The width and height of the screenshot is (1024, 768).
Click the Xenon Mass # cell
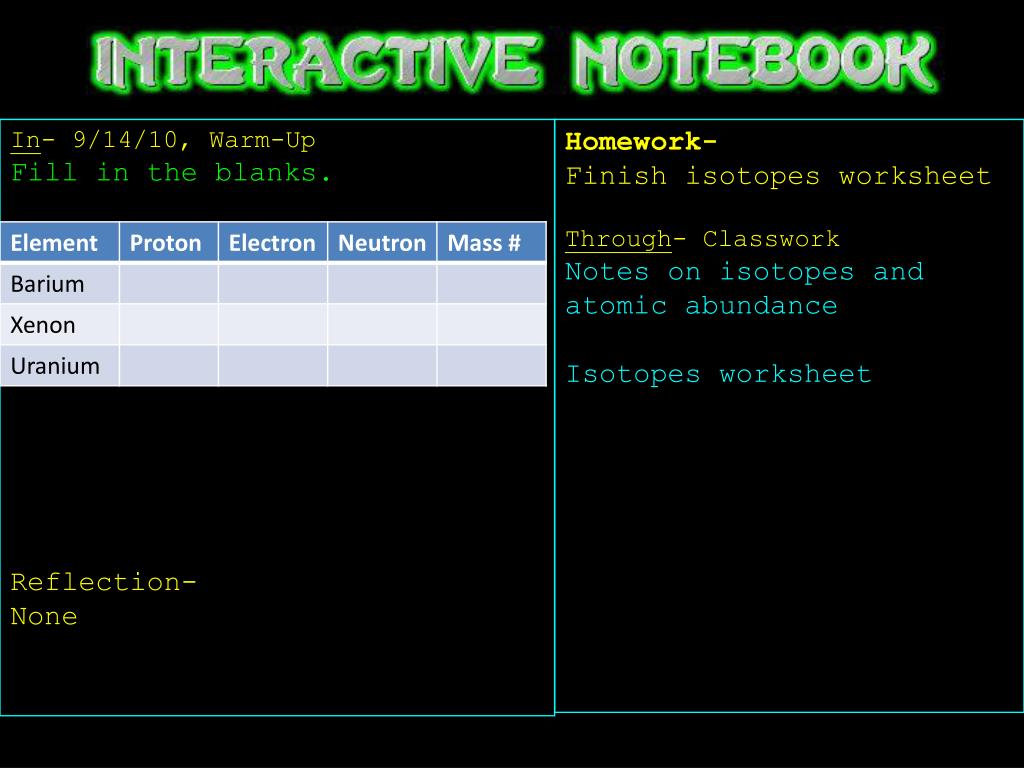point(492,325)
